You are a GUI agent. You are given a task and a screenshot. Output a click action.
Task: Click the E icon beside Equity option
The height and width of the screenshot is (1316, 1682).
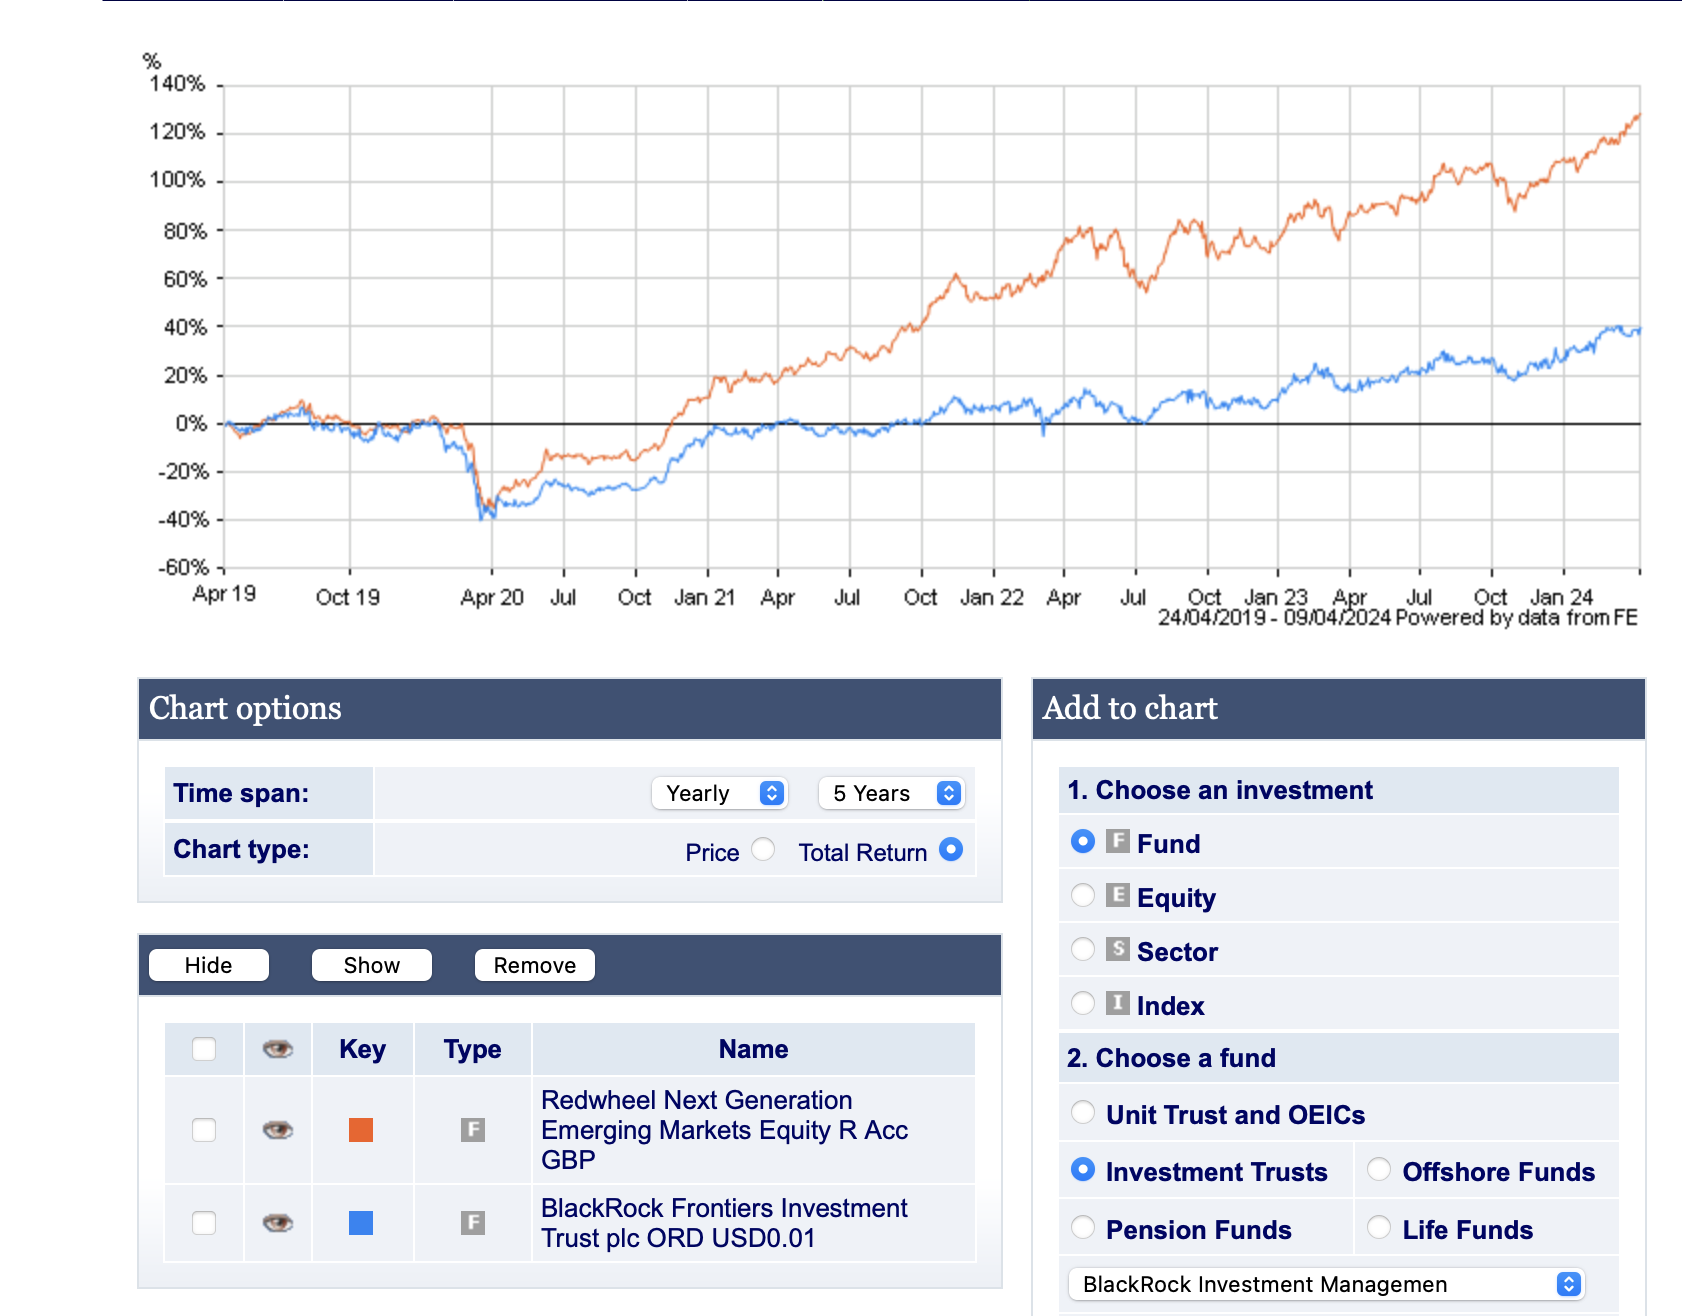click(x=1118, y=895)
